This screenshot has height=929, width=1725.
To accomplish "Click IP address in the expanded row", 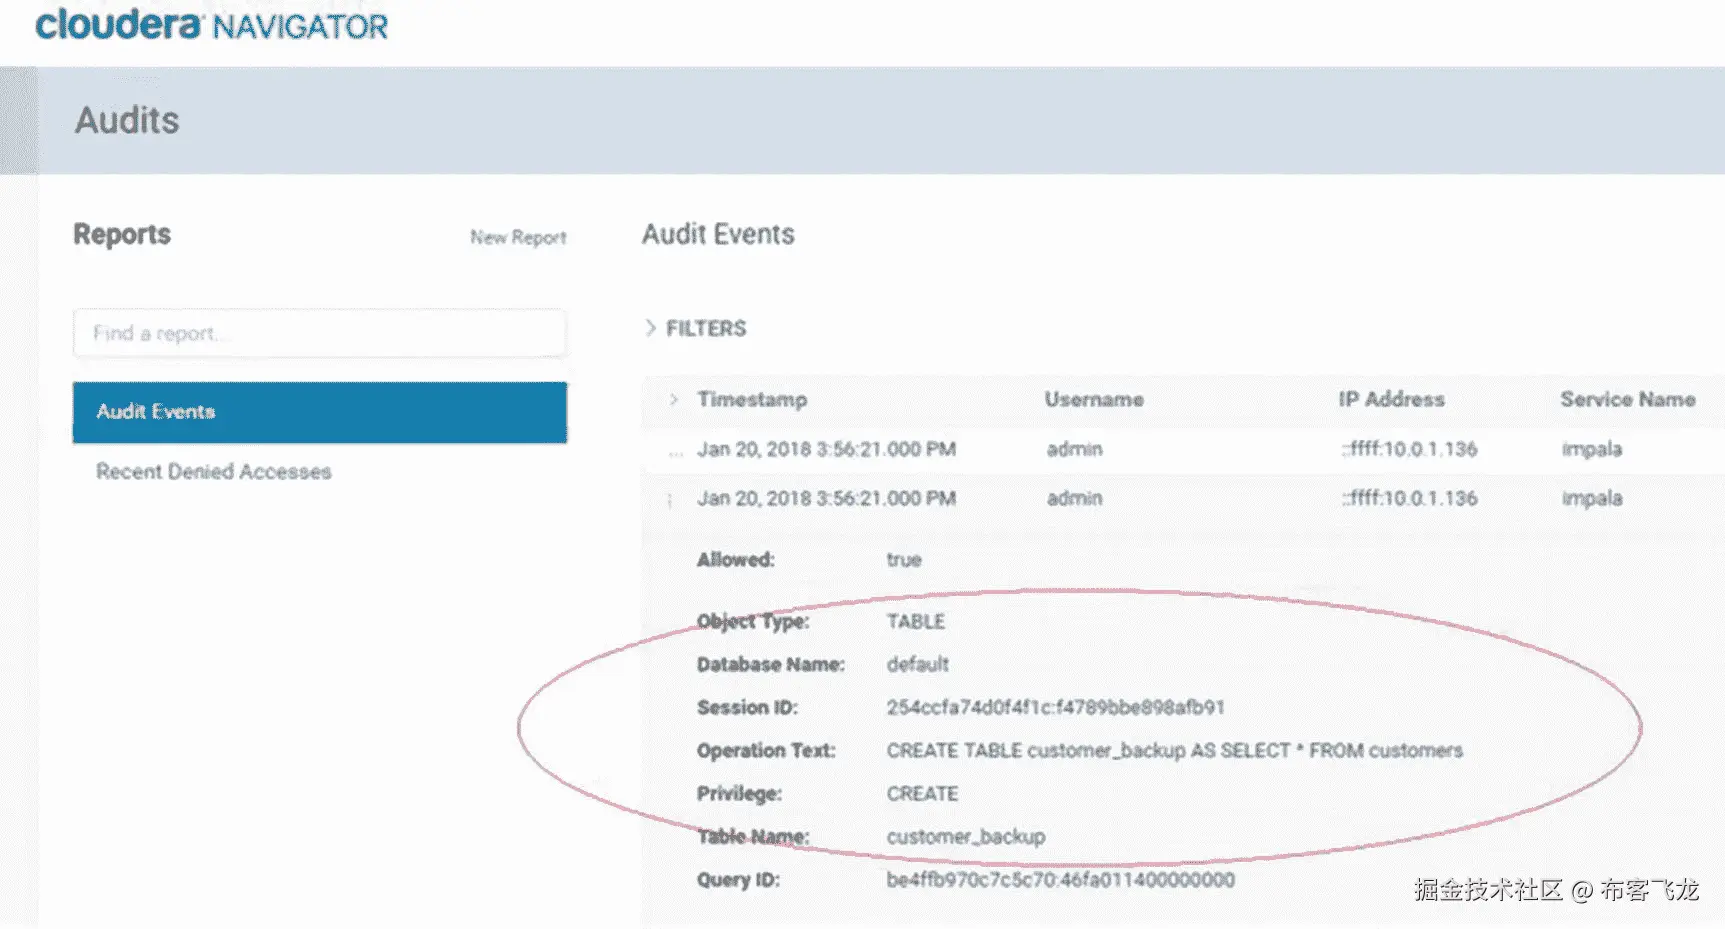I will [1409, 498].
